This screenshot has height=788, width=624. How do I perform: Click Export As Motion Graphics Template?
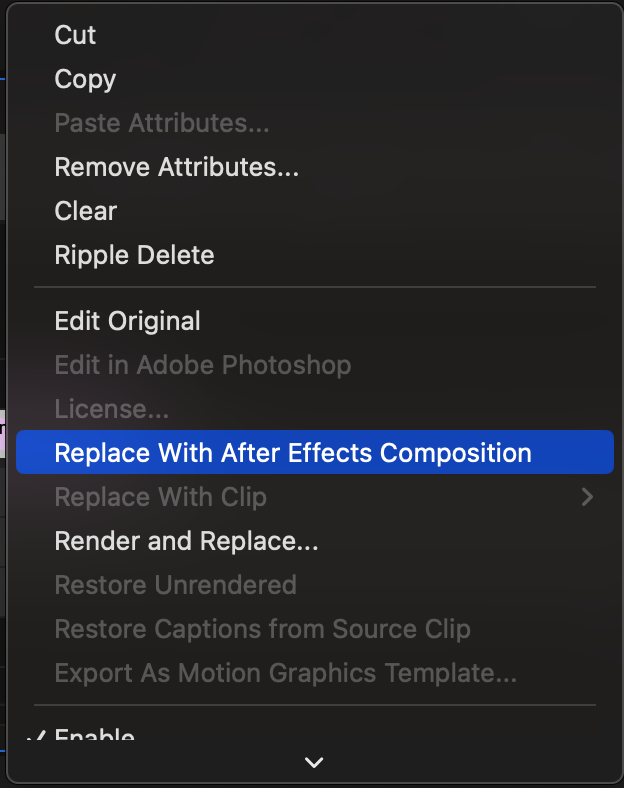(x=285, y=673)
